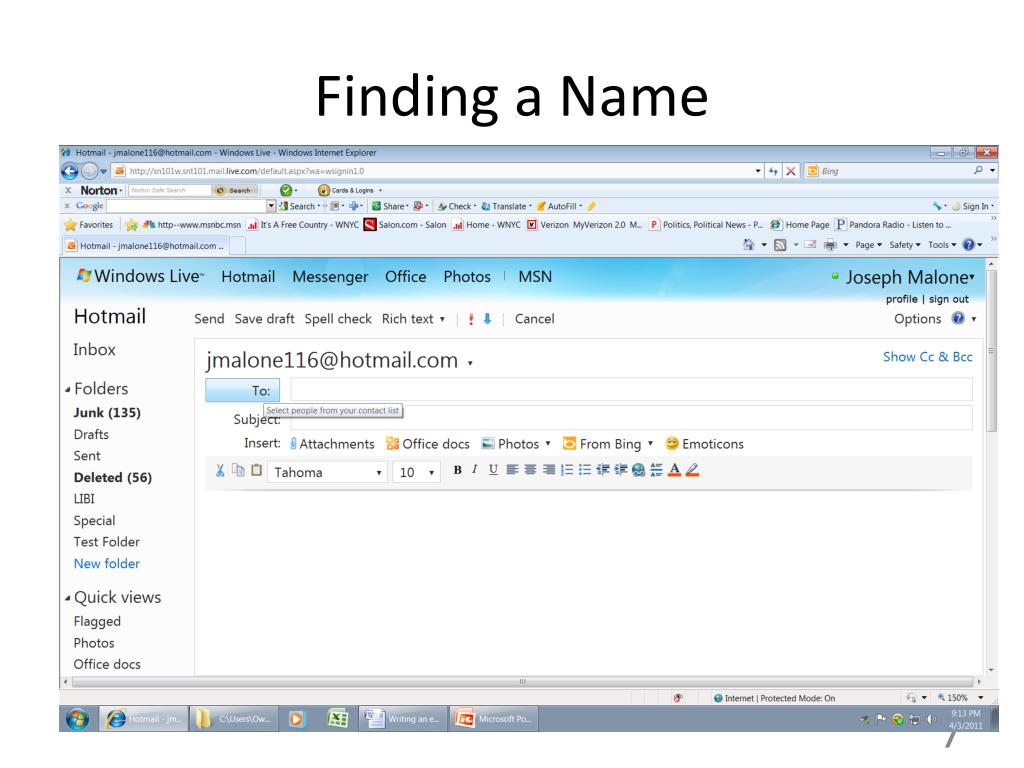This screenshot has height=768, width=1024.
Task: Open the font color picker
Action: click(x=675, y=470)
